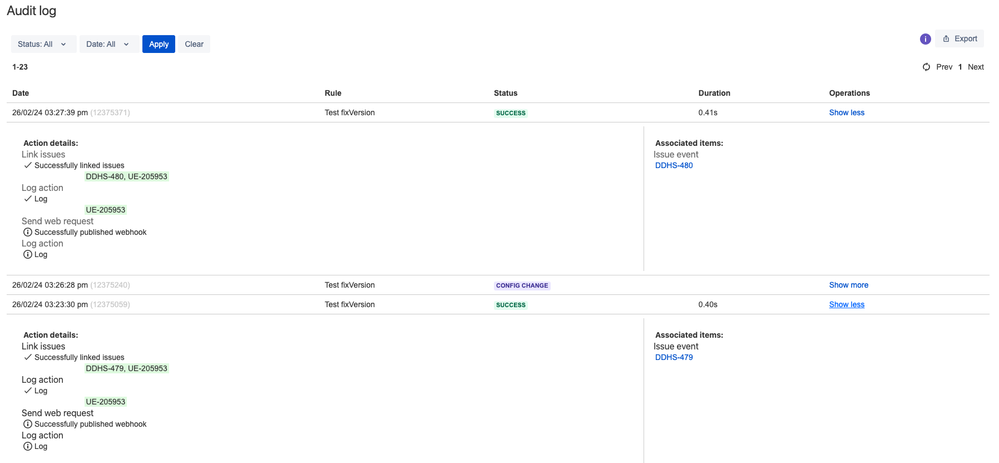This screenshot has width=999, height=463.
Task: Open the Date: All filter dropdown
Action: [108, 44]
